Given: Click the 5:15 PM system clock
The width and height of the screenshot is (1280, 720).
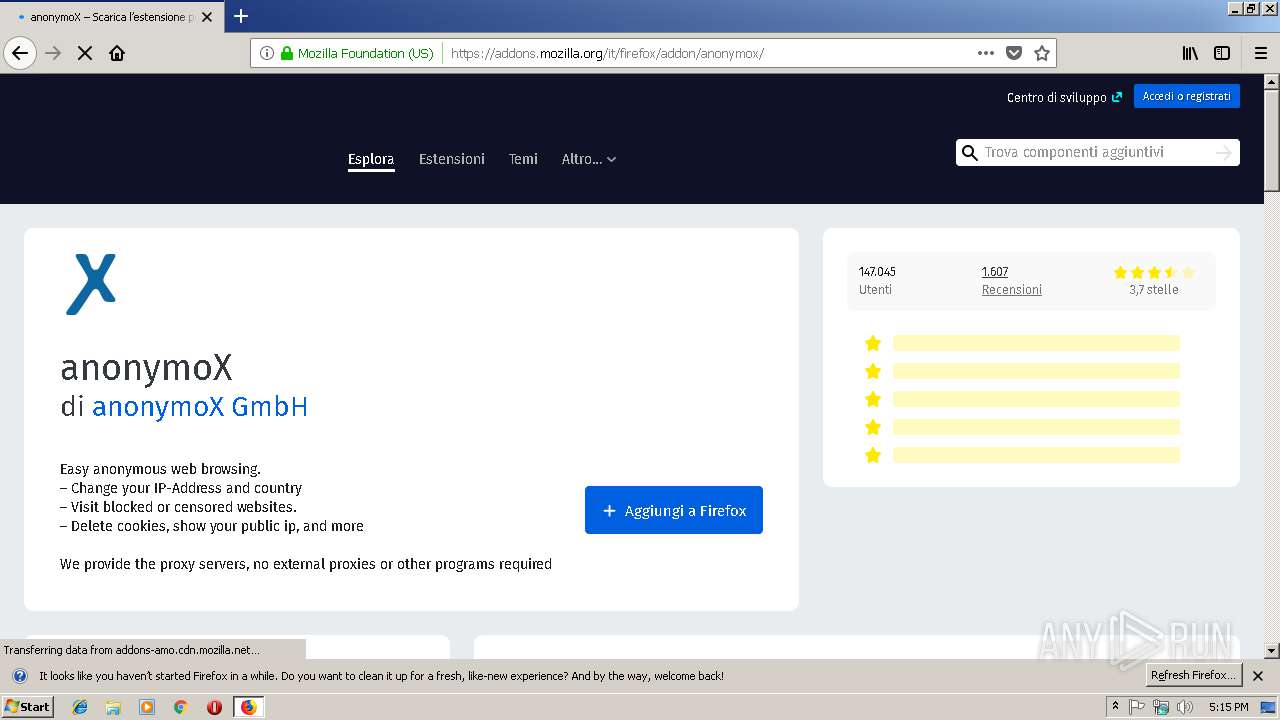Looking at the screenshot, I should point(1228,707).
